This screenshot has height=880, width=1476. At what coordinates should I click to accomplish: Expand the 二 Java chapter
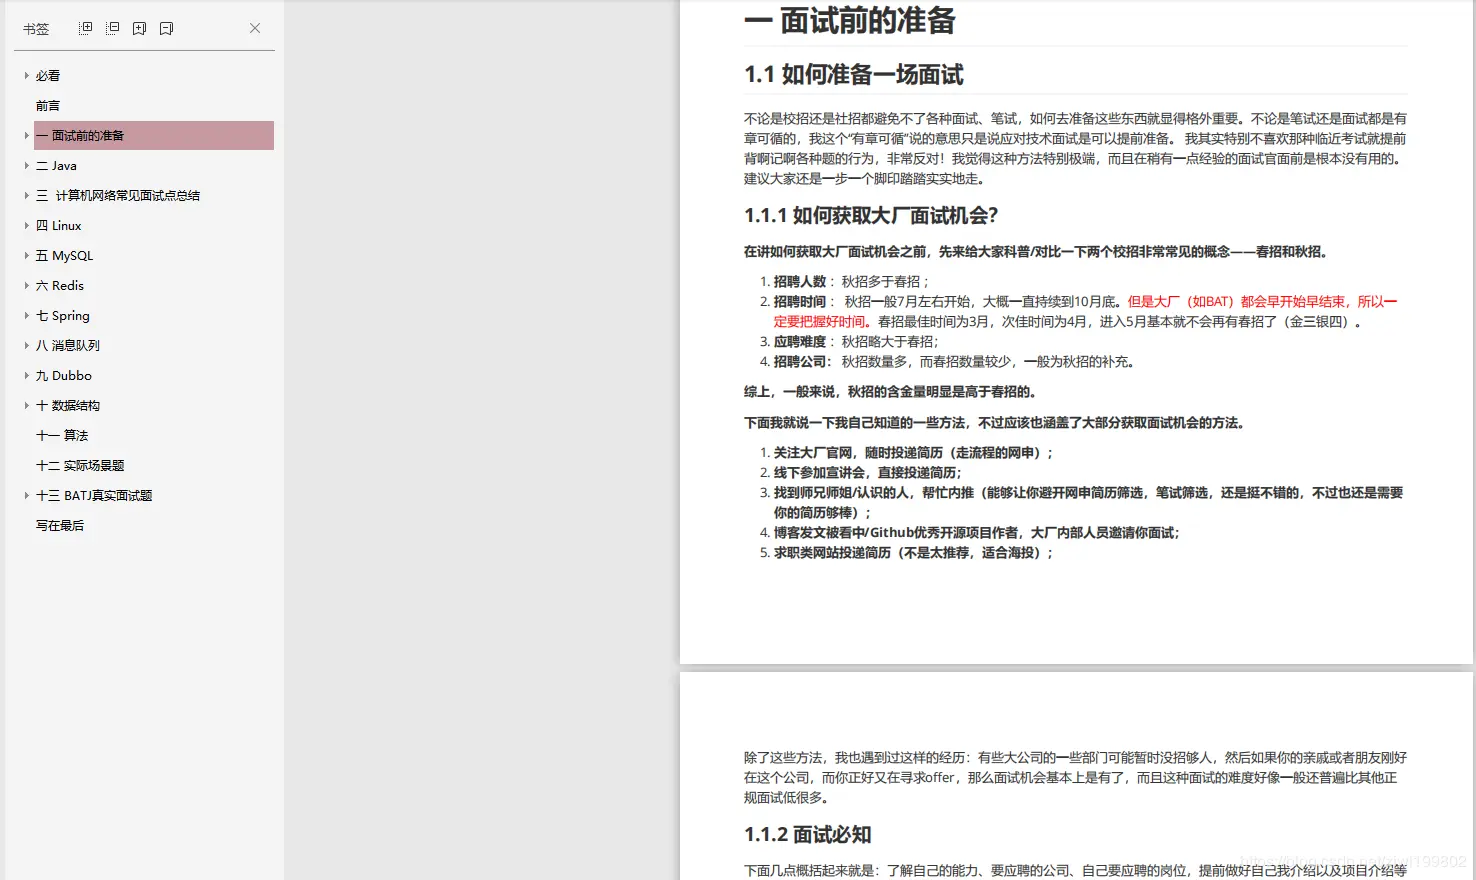pos(25,165)
